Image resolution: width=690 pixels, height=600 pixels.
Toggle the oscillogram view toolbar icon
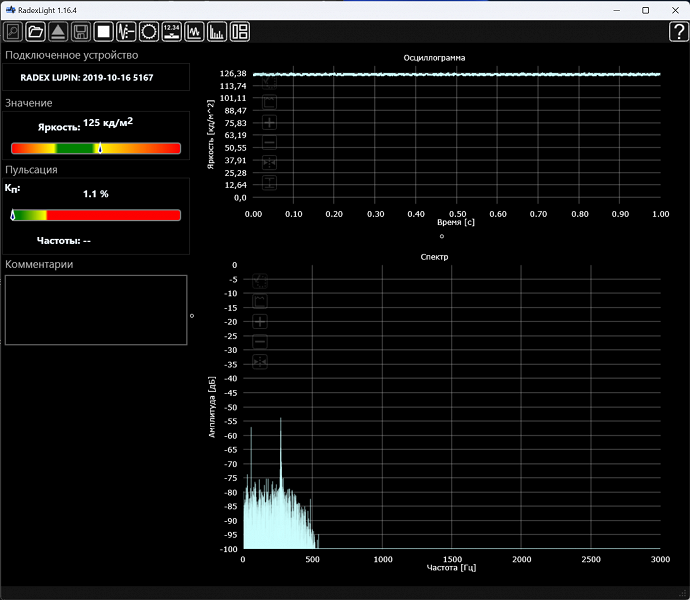pyautogui.click(x=195, y=31)
